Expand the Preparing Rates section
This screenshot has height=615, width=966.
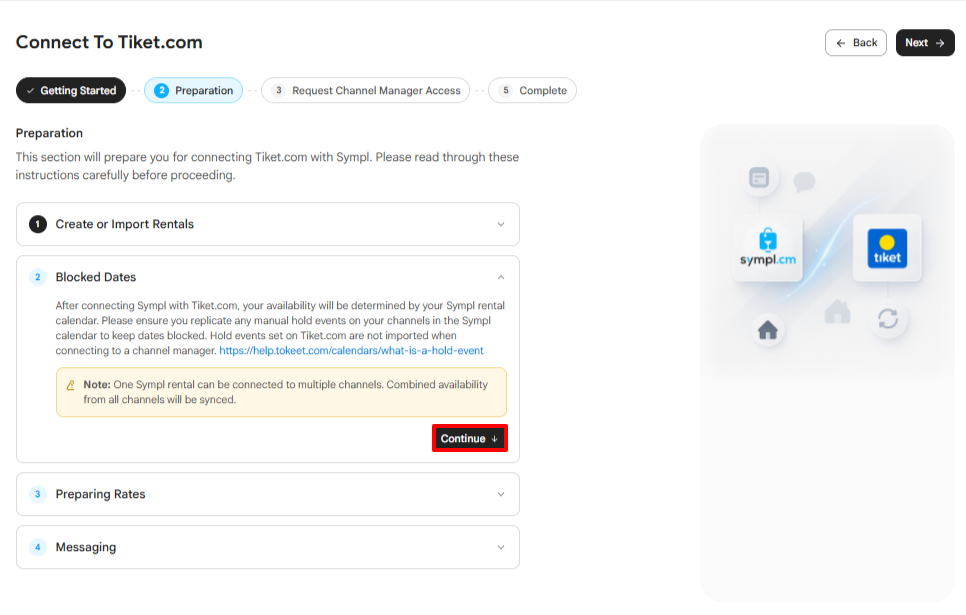click(x=268, y=494)
